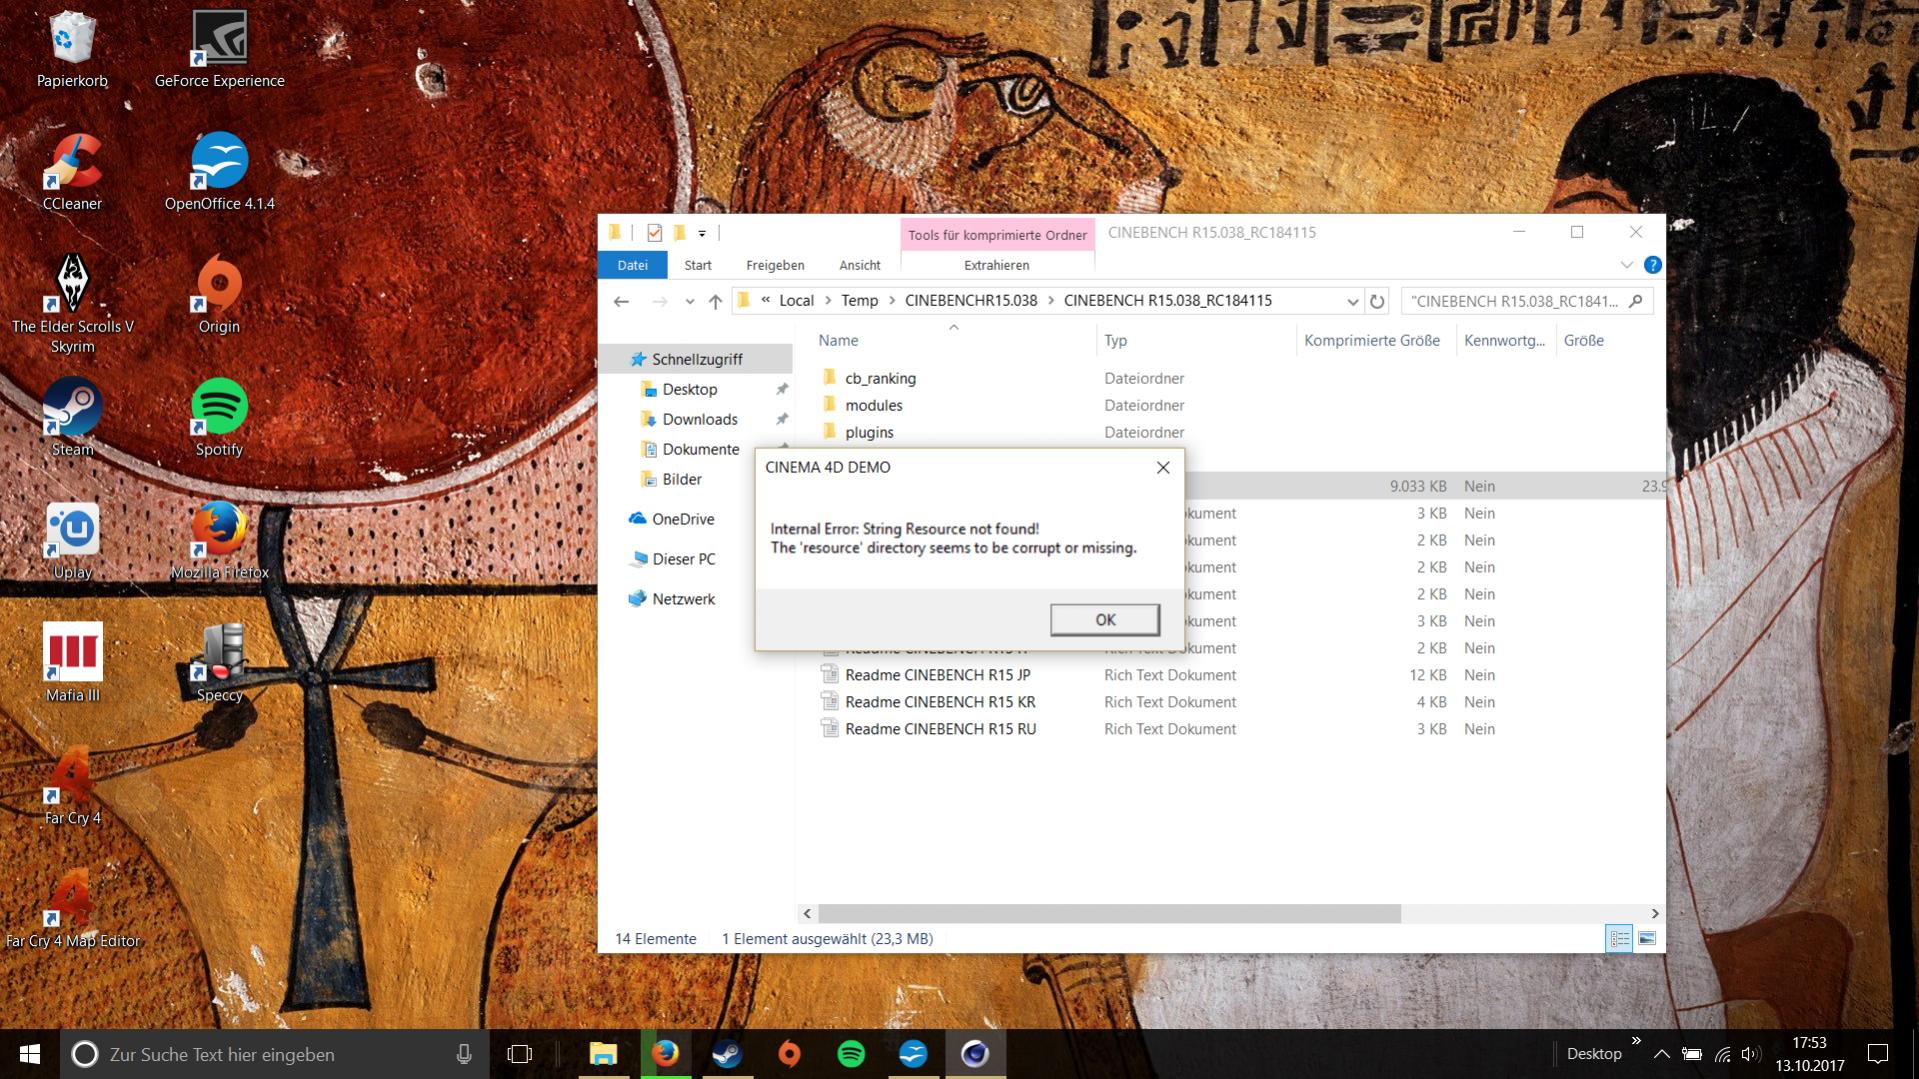1919x1079 pixels.
Task: Switch Explorer to details view
Action: (x=1619, y=939)
